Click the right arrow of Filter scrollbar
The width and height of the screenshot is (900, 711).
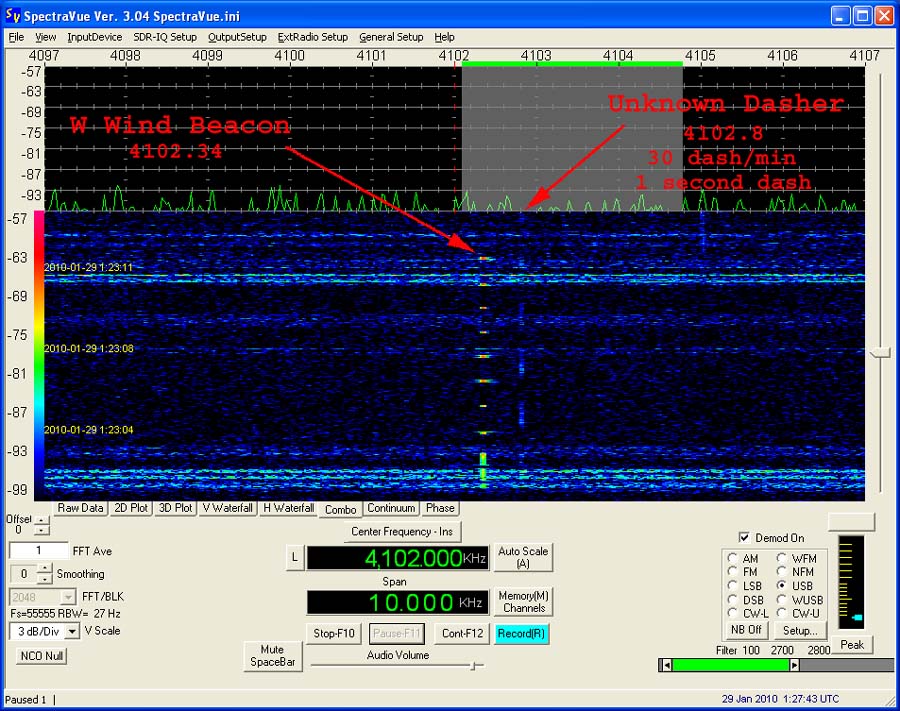[794, 665]
